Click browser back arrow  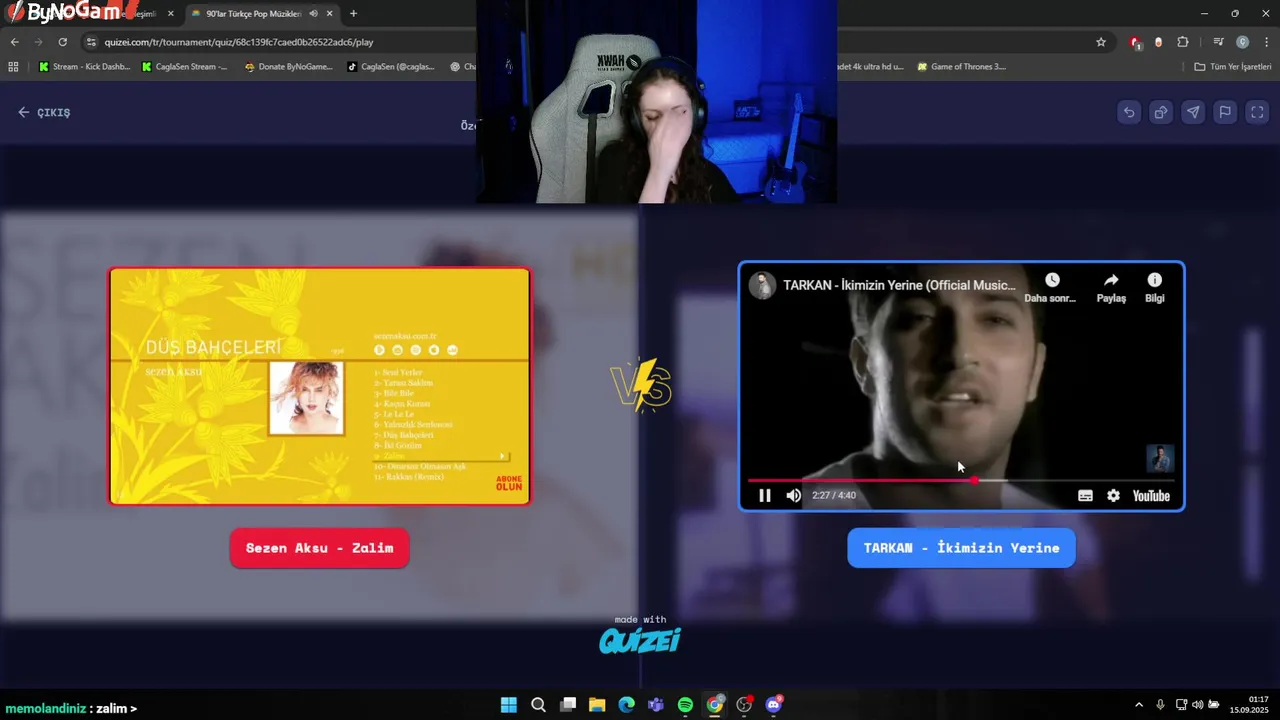point(14,42)
